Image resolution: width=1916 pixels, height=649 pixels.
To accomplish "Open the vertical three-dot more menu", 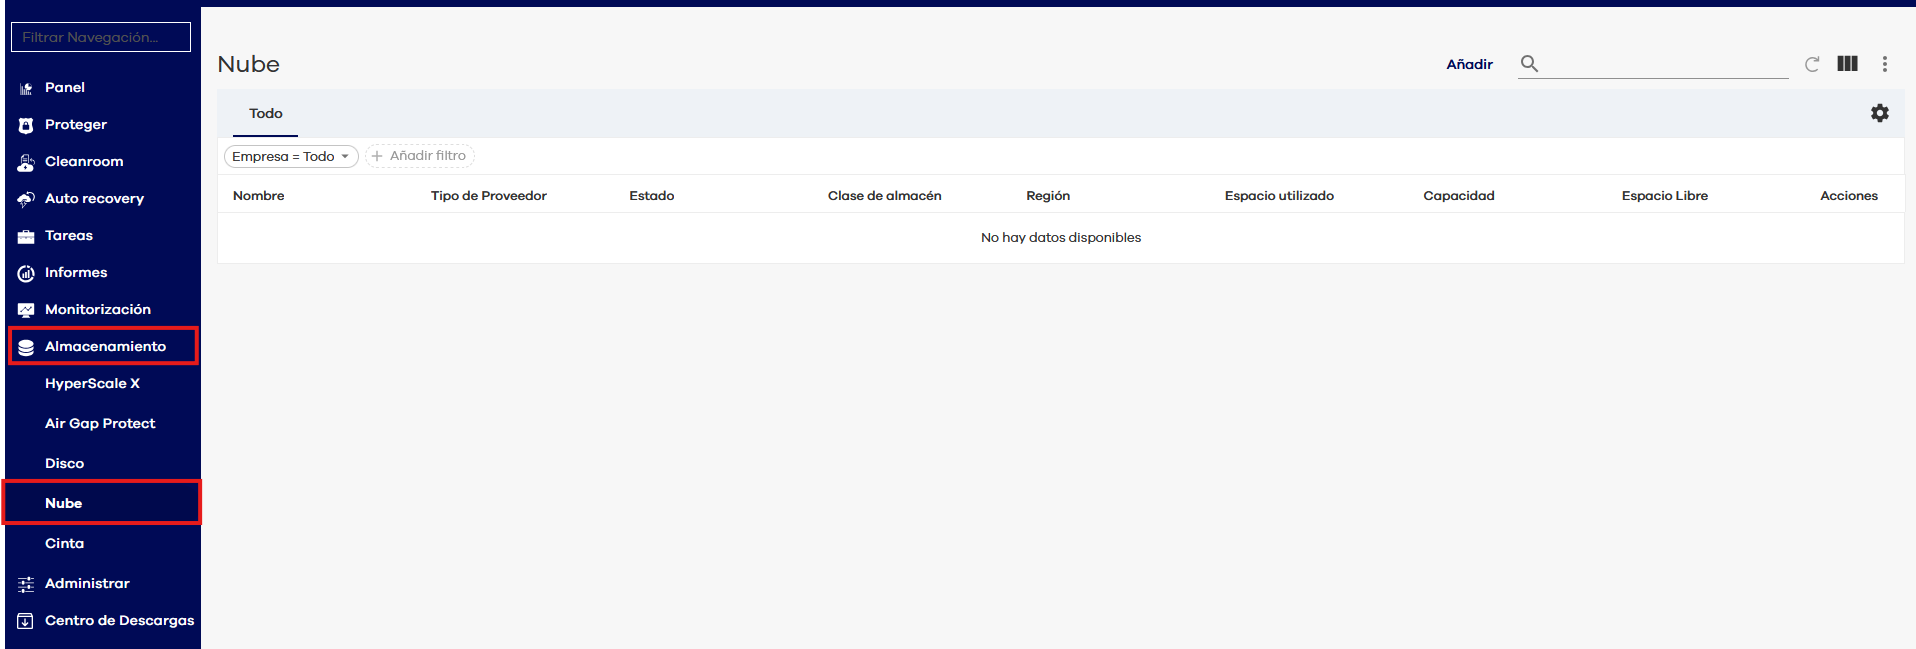I will pyautogui.click(x=1885, y=64).
